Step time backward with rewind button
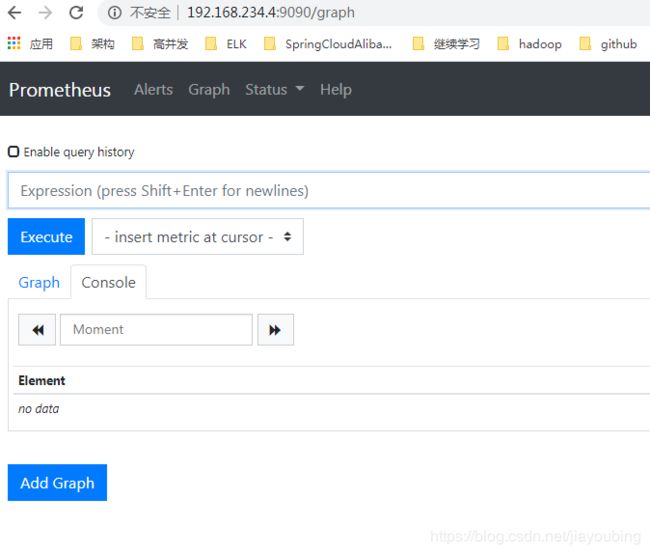650x554 pixels. point(37,330)
